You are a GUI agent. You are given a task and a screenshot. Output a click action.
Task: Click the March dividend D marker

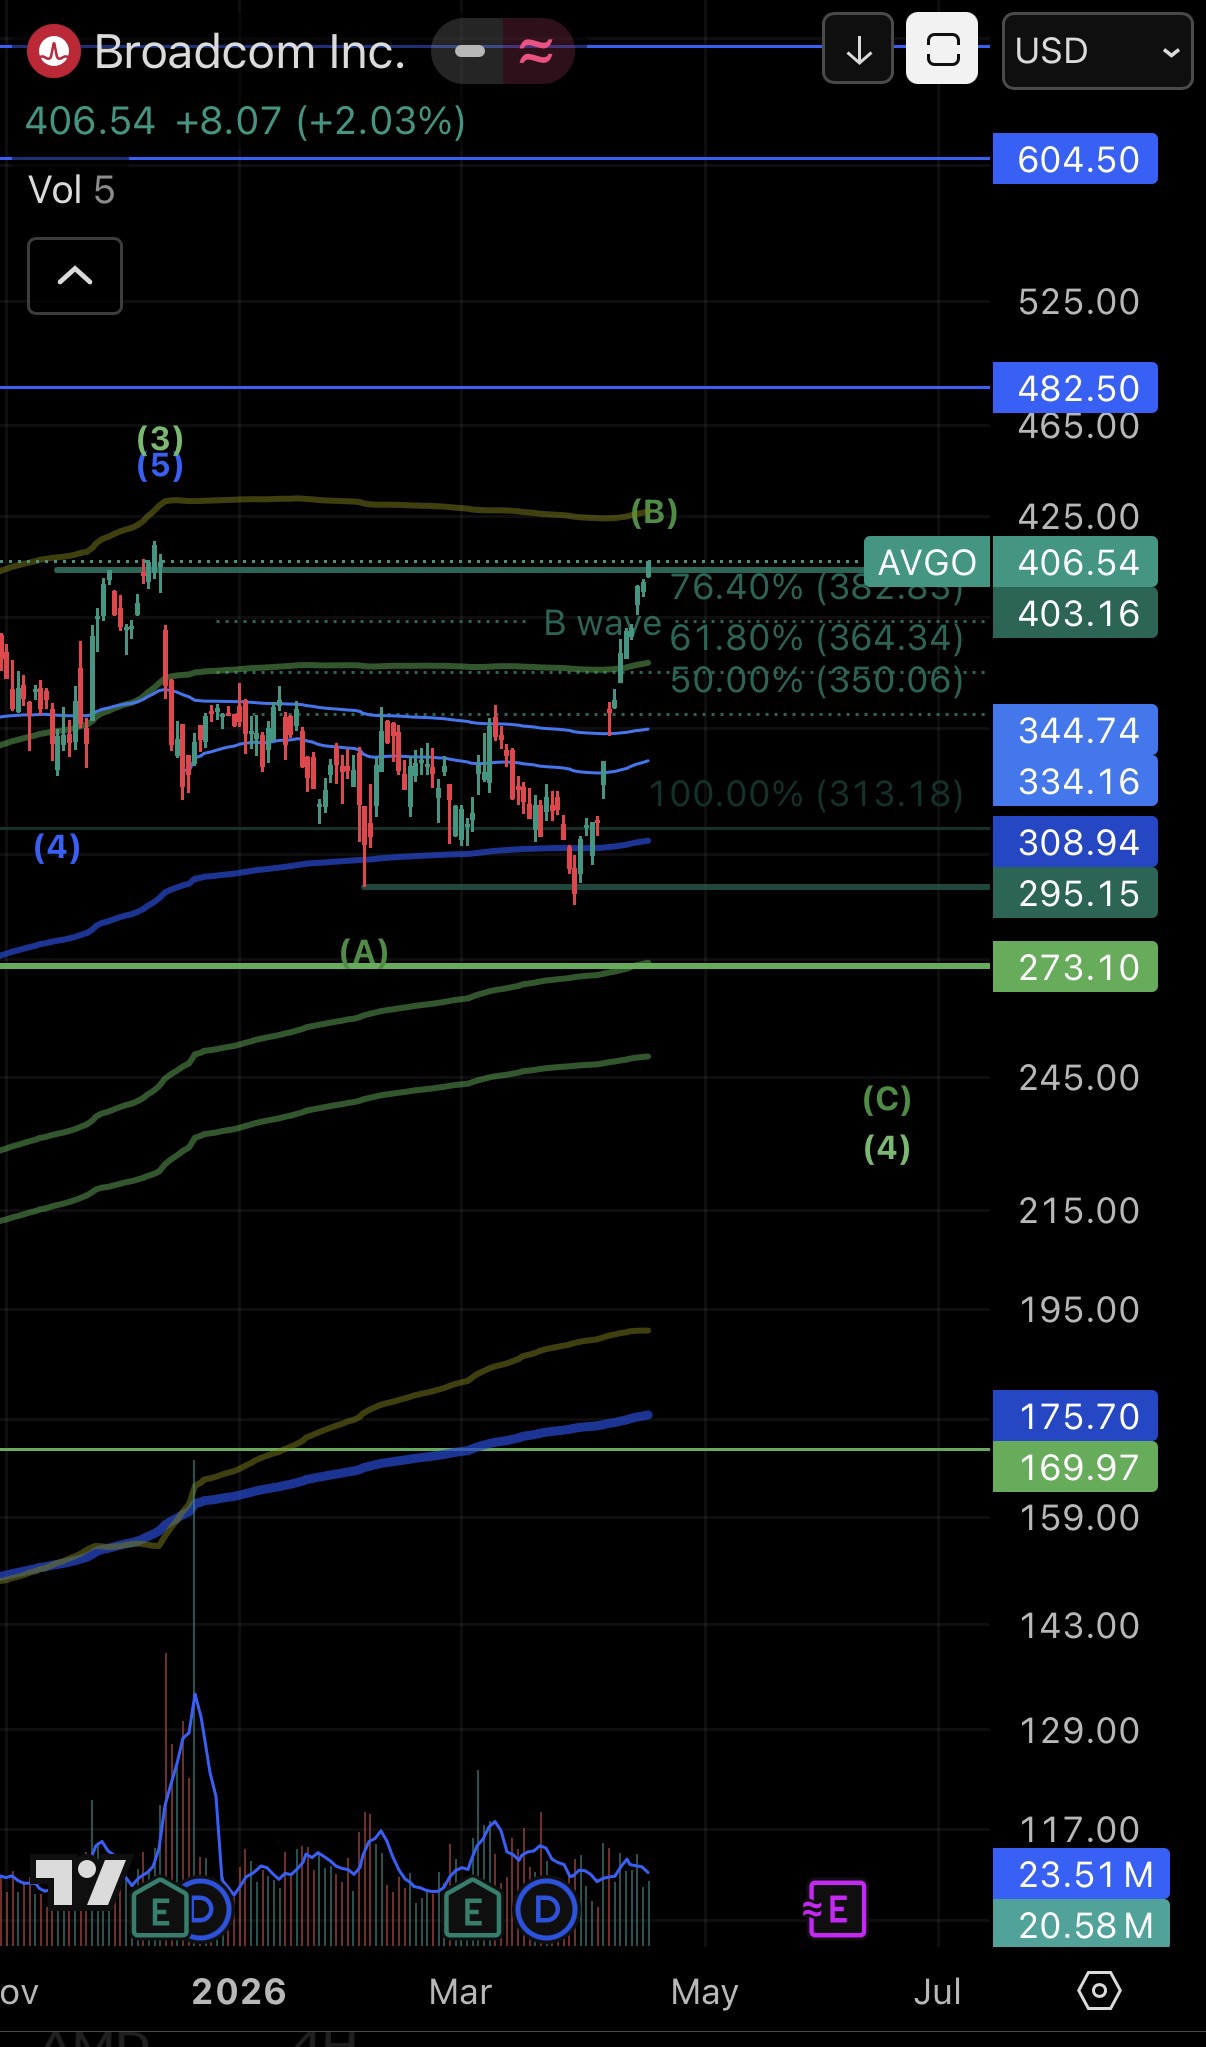coord(547,1911)
